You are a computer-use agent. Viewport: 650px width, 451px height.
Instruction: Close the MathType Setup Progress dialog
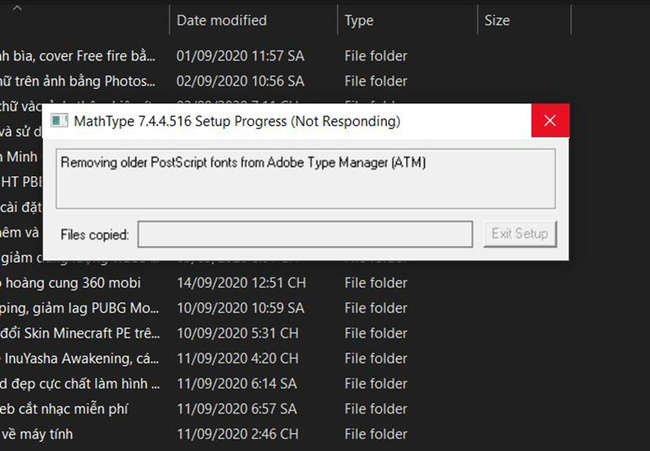(550, 121)
